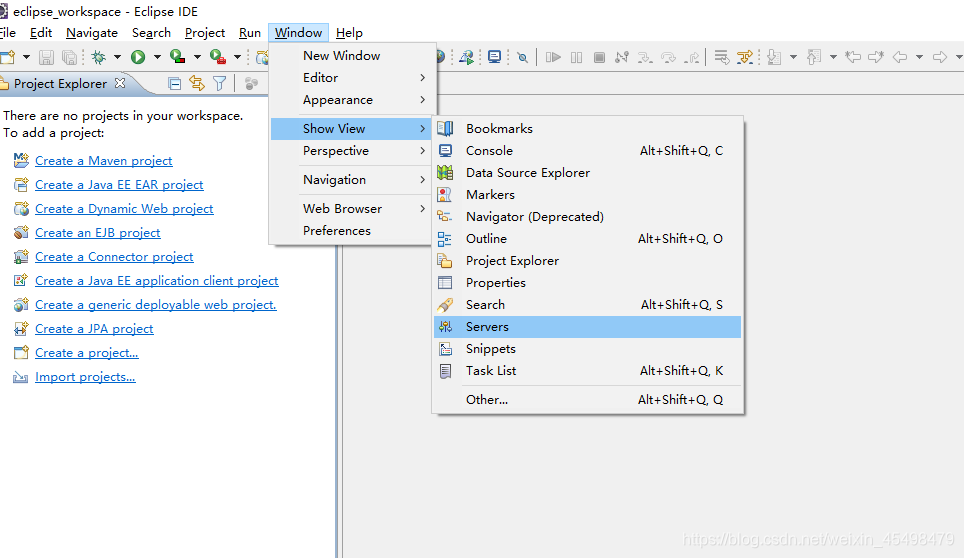The height and width of the screenshot is (558, 964).
Task: Click the Coverage run icon
Action: pyautogui.click(x=178, y=57)
